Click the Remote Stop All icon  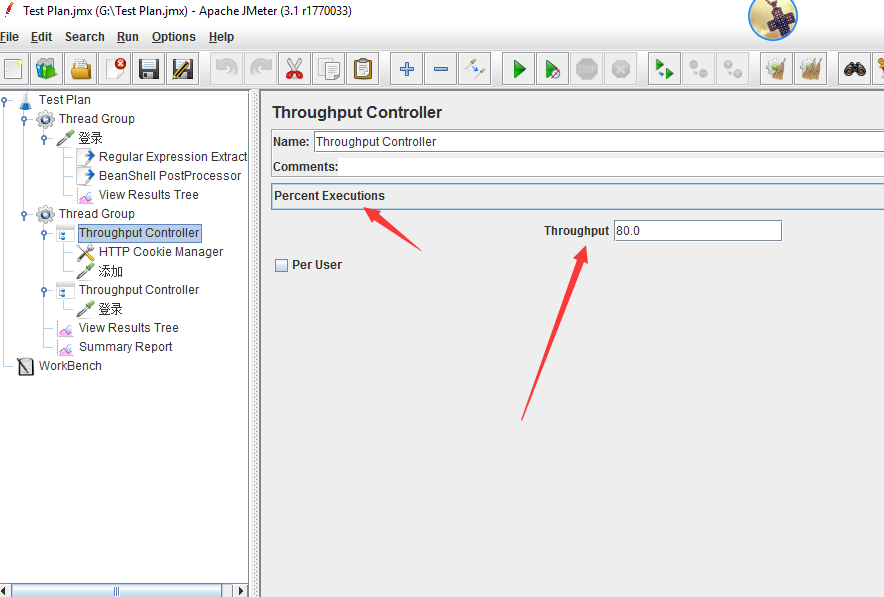pyautogui.click(x=698, y=69)
